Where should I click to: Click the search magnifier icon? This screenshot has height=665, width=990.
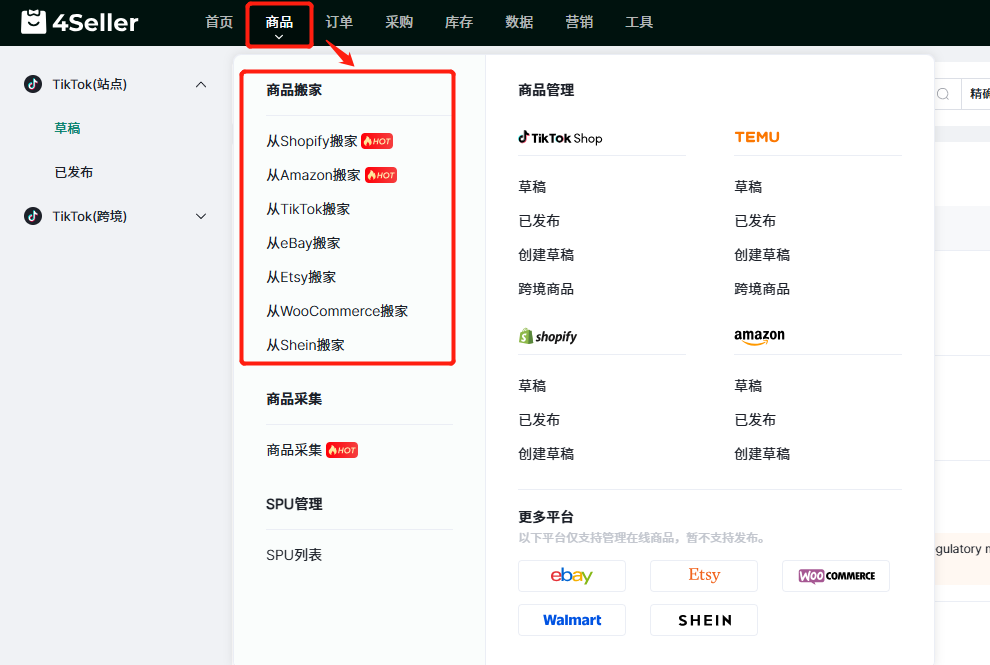[x=943, y=94]
